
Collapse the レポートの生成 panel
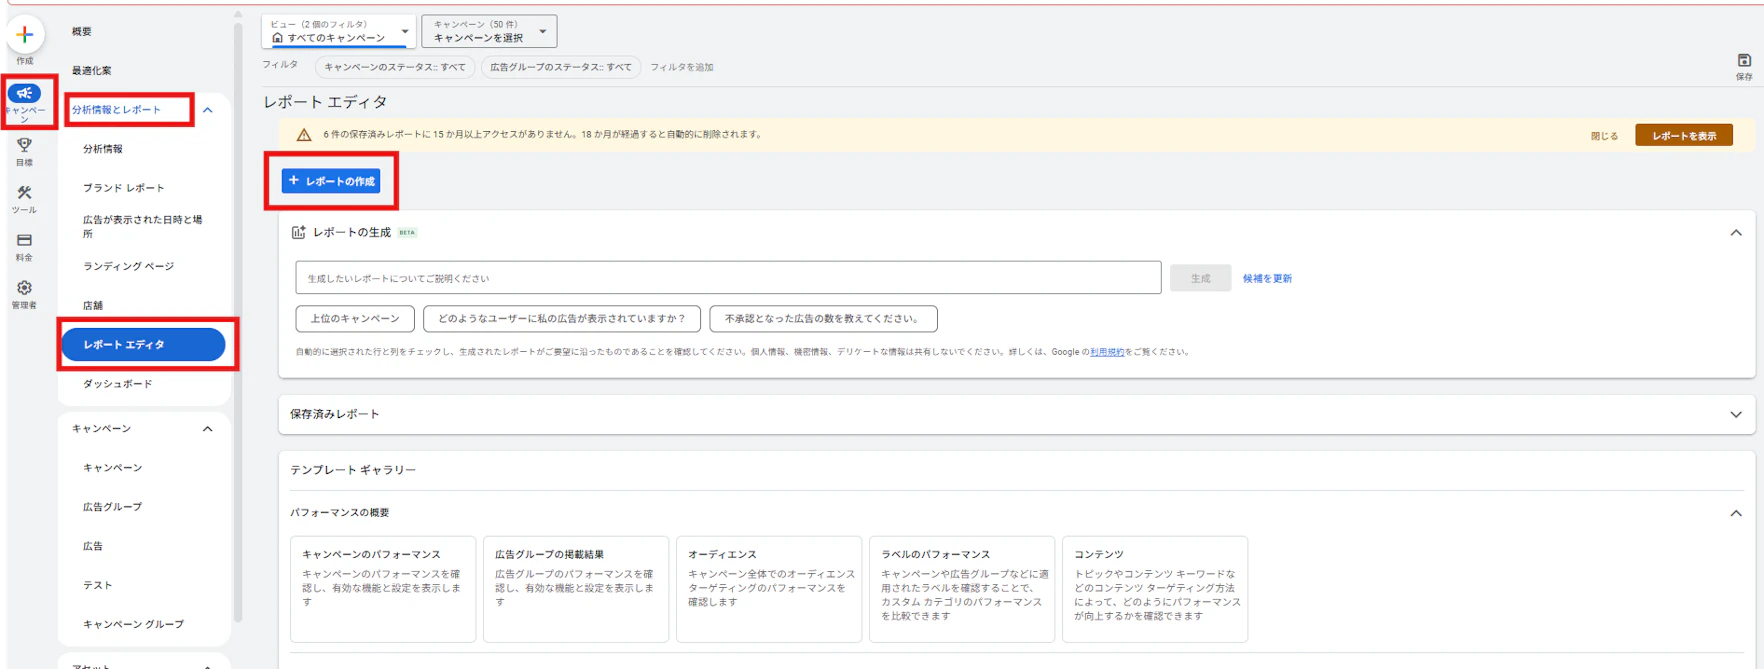1736,233
